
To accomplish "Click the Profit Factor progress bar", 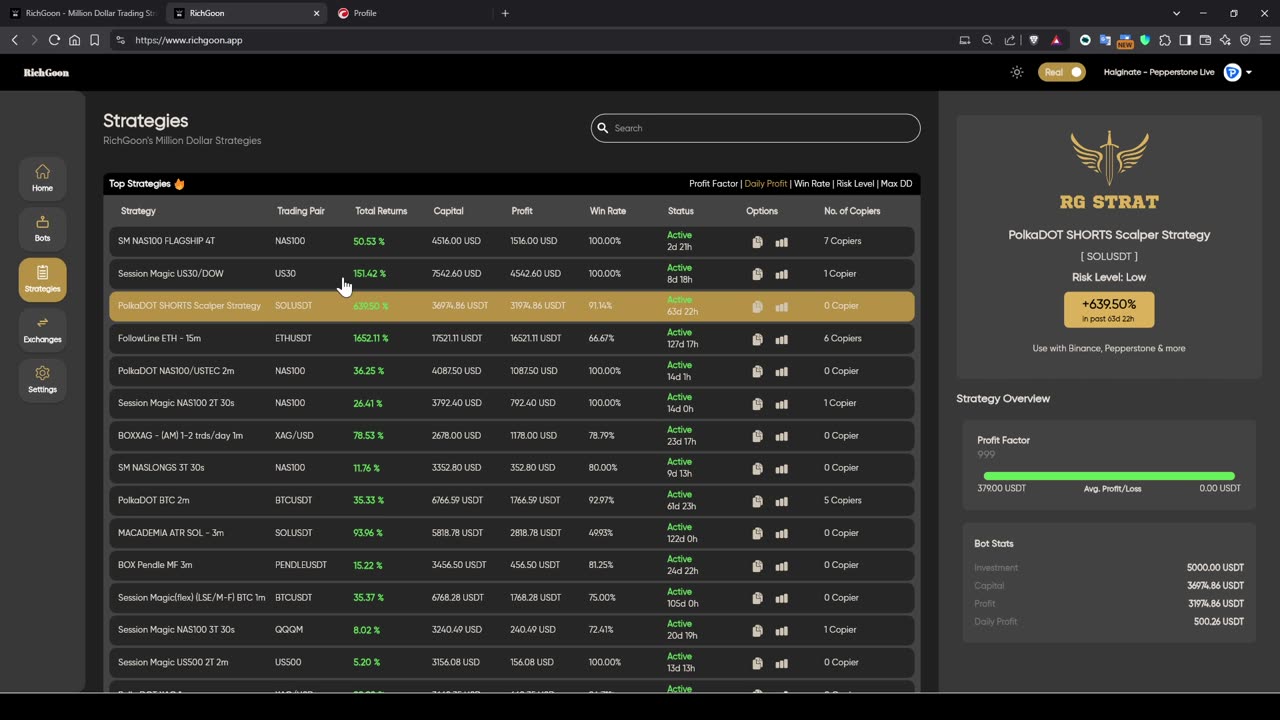I will (1109, 476).
